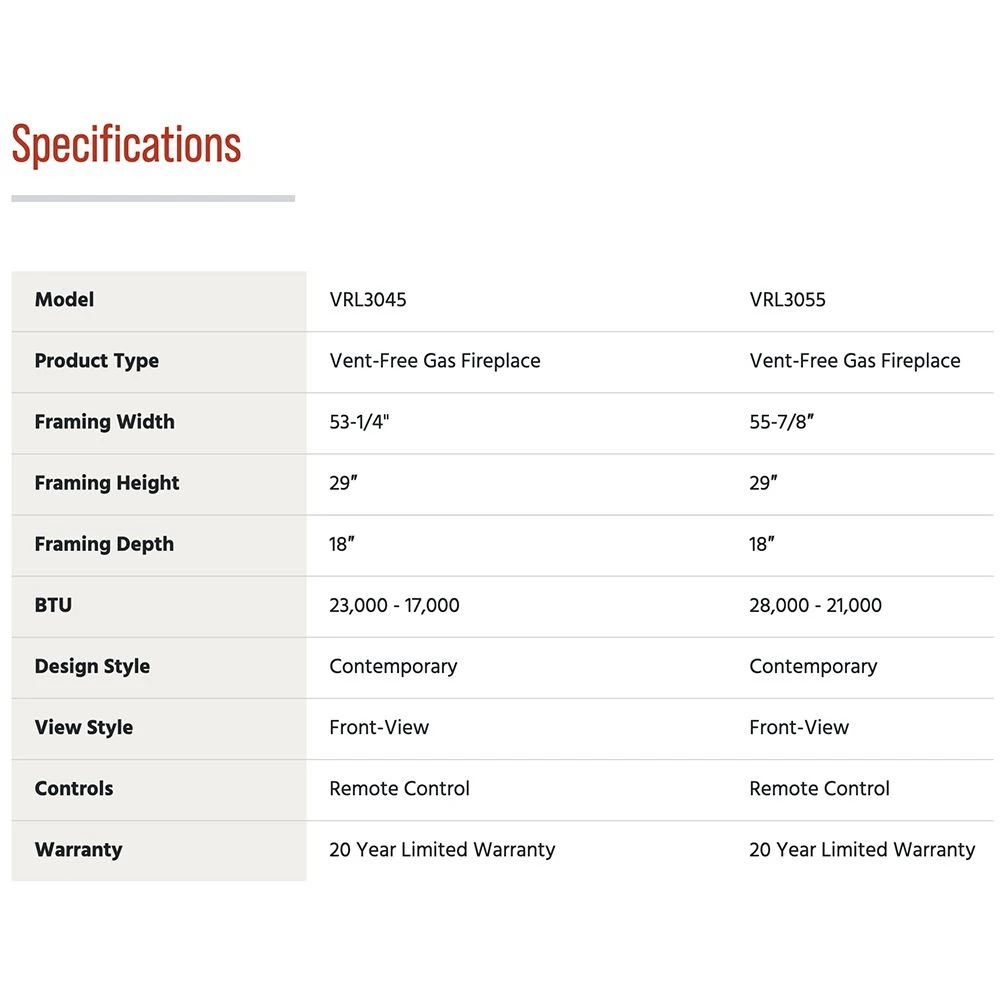Click the Controls row label
Screen dimensions: 1000x1000
click(74, 788)
